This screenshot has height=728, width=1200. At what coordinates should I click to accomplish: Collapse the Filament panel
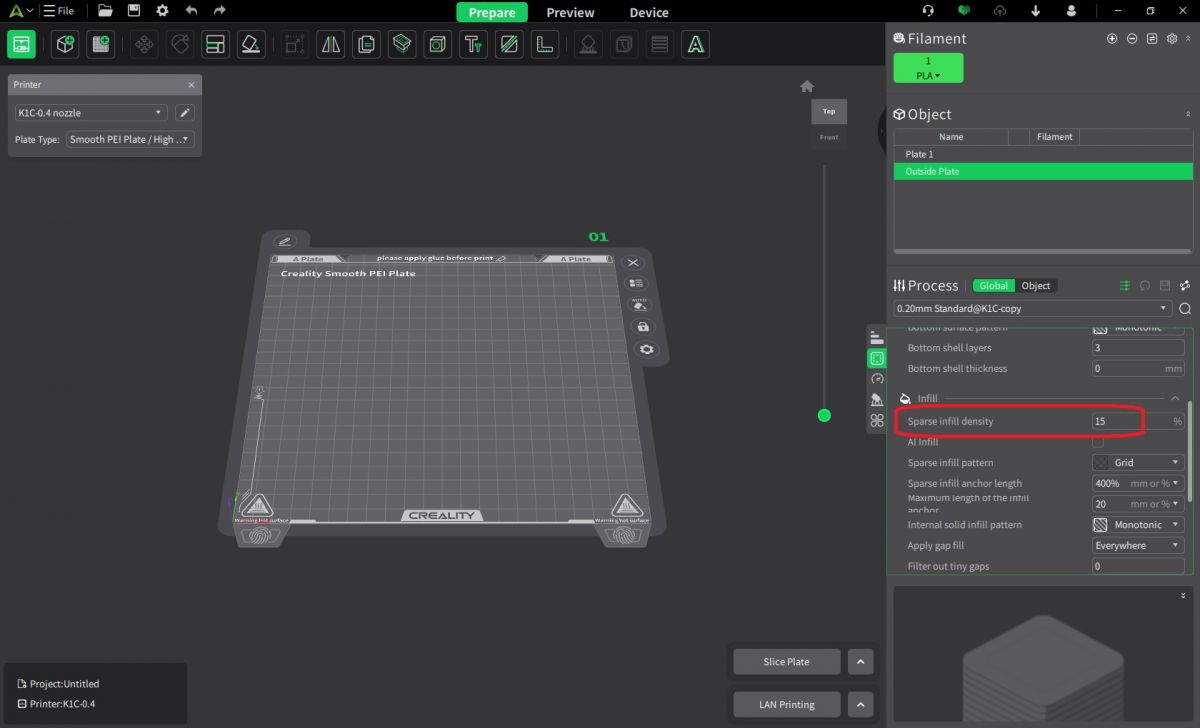[1188, 39]
